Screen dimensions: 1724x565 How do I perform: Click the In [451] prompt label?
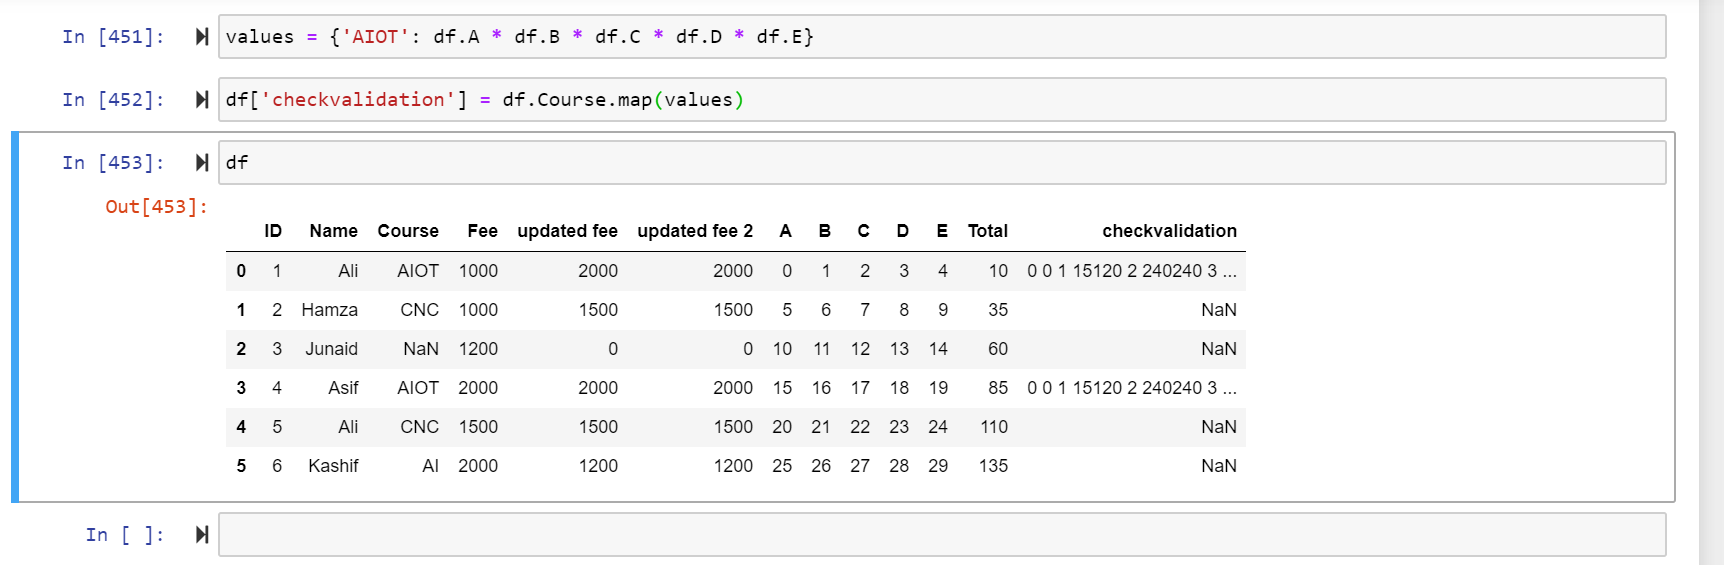[x=113, y=37]
